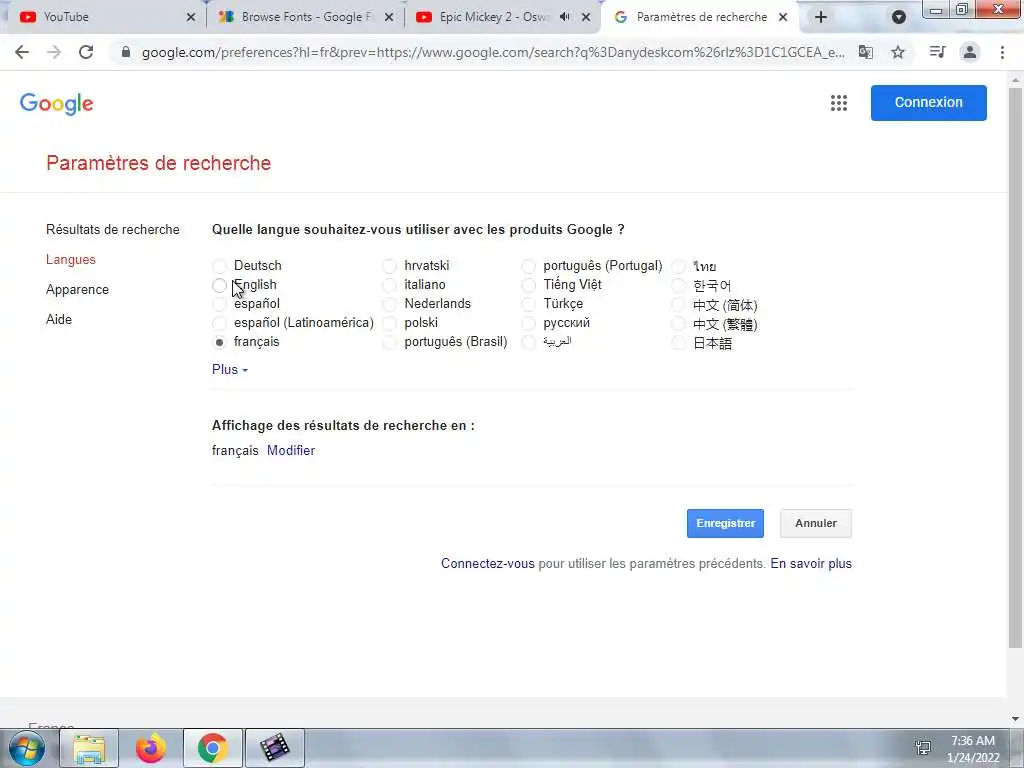The image size is (1024, 768).
Task: Select the hrvatski radio button
Action: click(389, 266)
